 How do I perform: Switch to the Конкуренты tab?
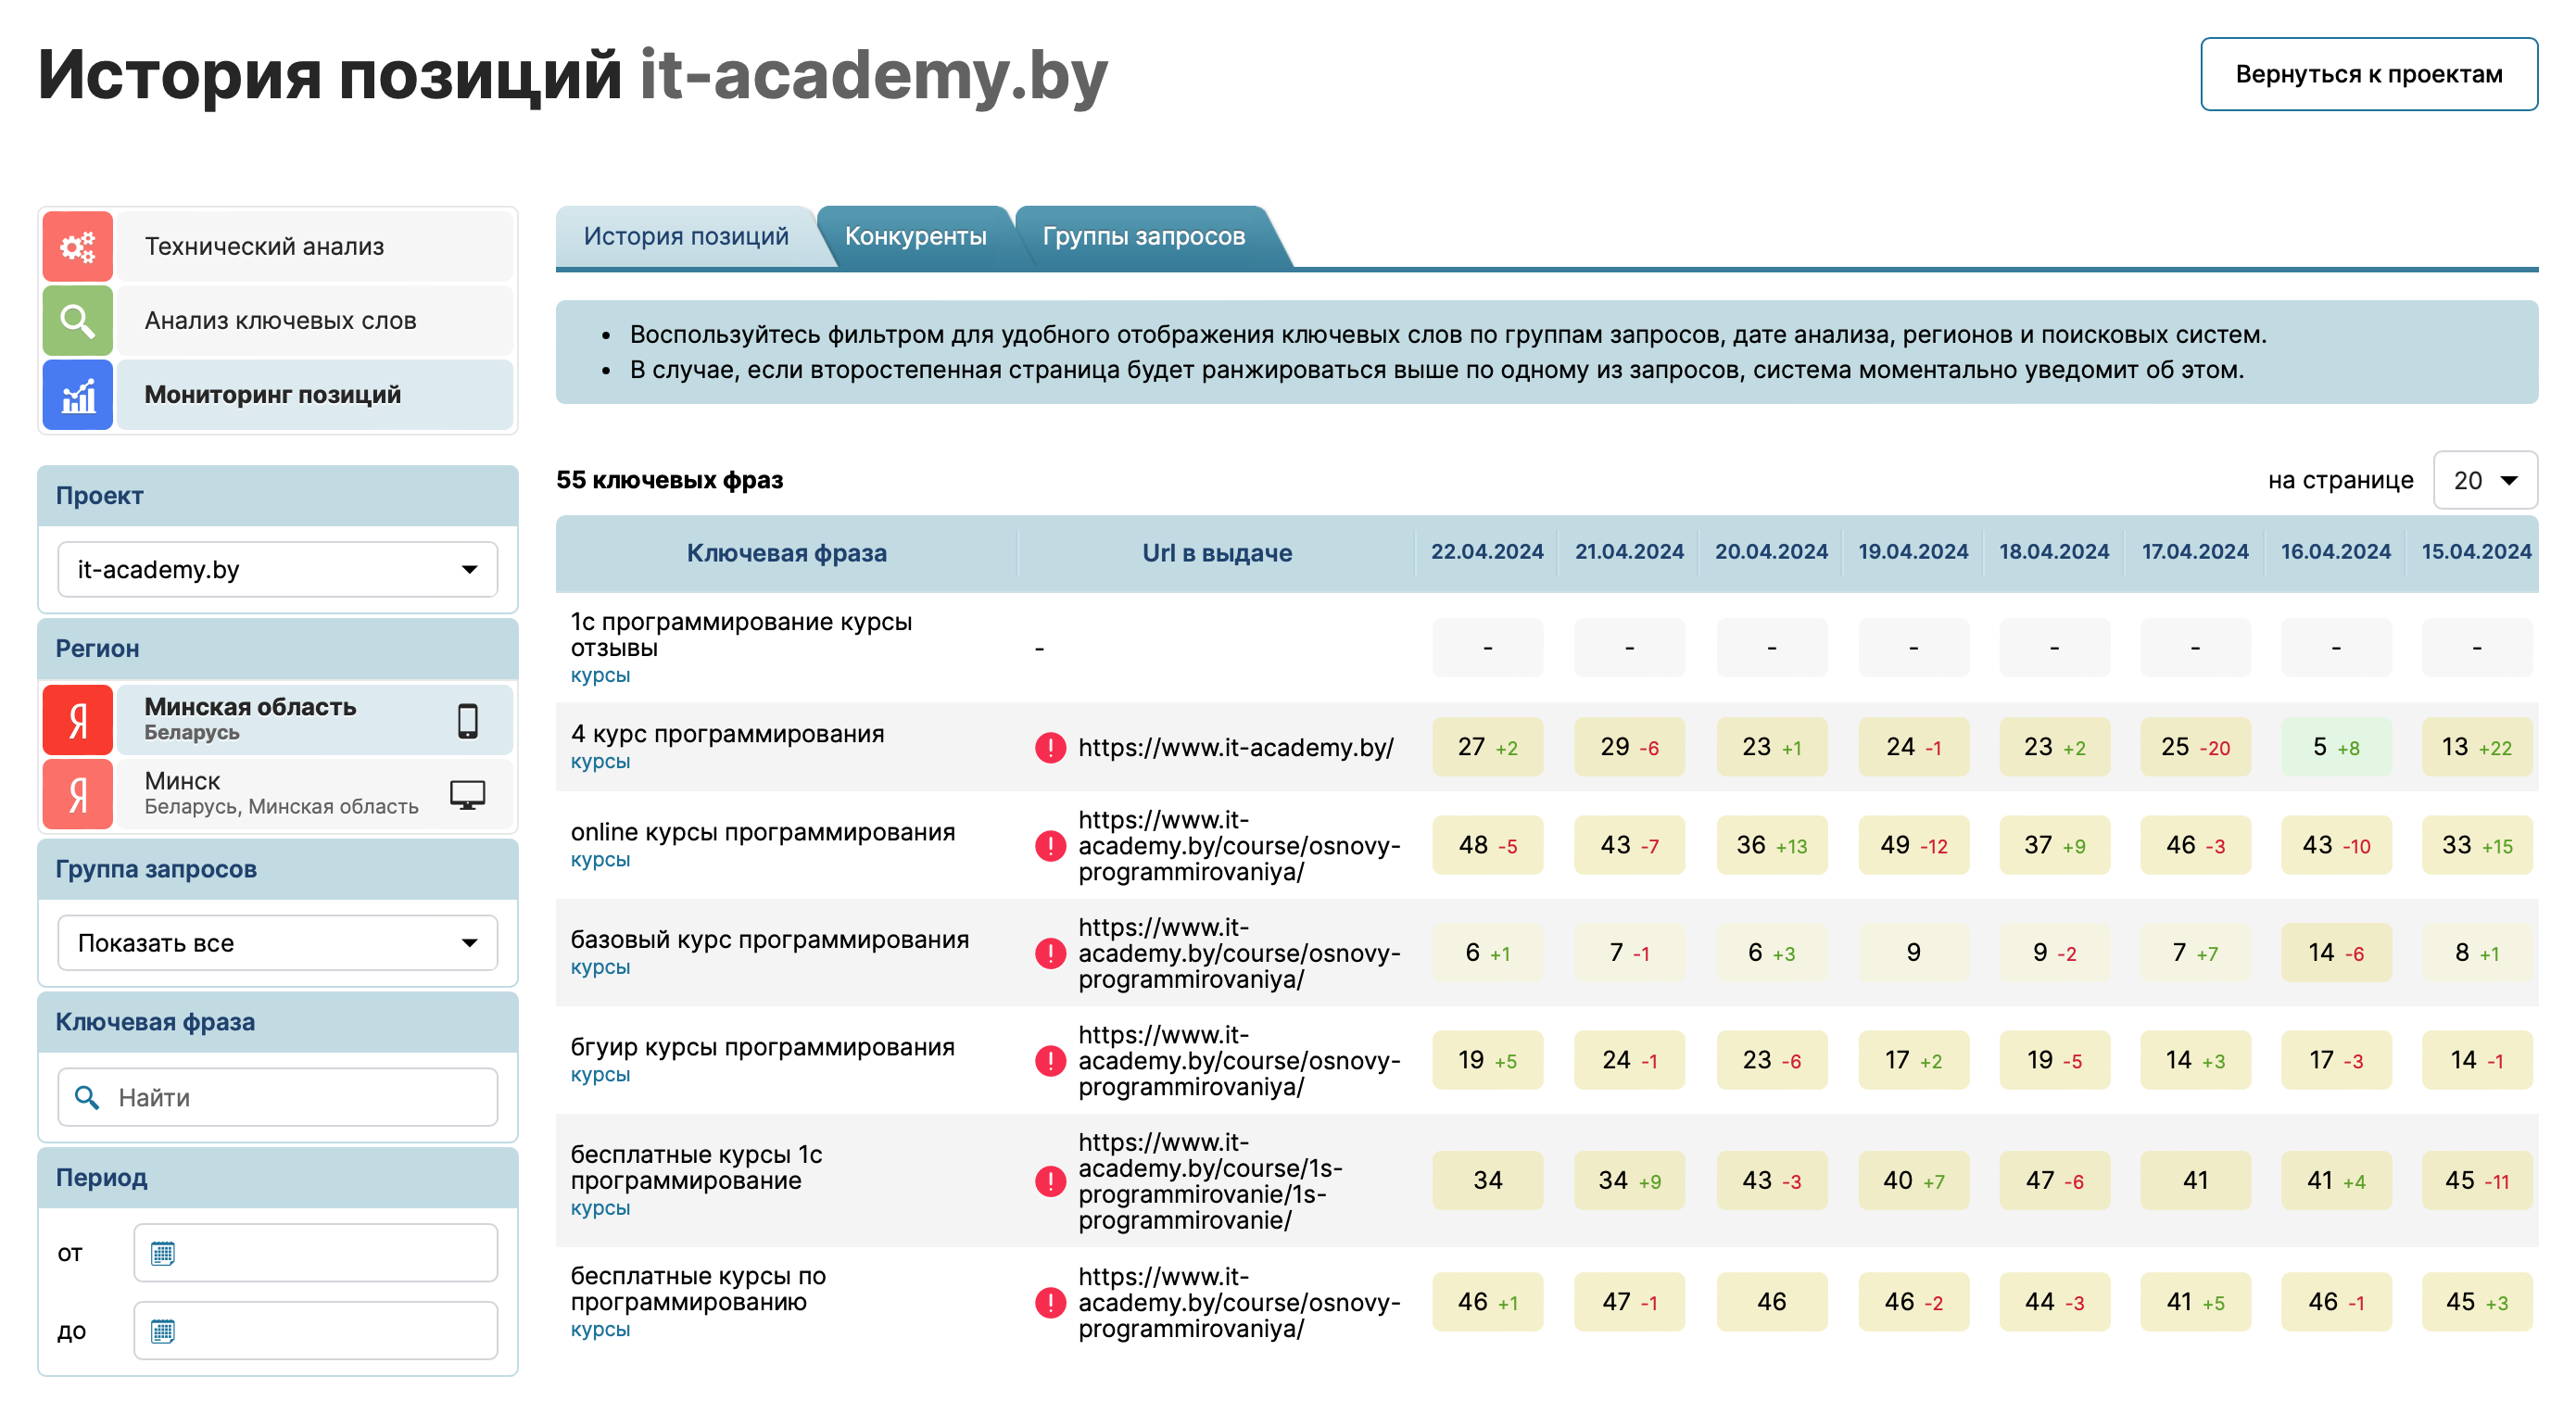[x=915, y=237]
